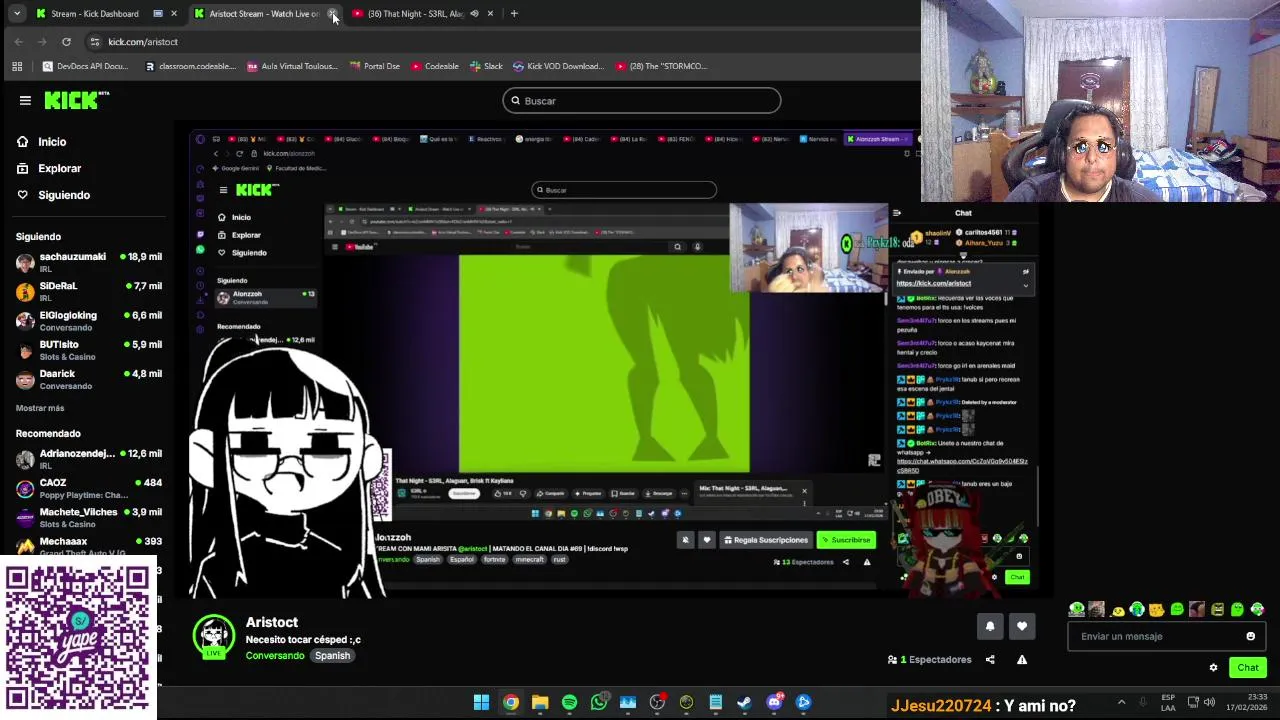
Task: Open Portal Dse bookmark
Action: coord(375,66)
